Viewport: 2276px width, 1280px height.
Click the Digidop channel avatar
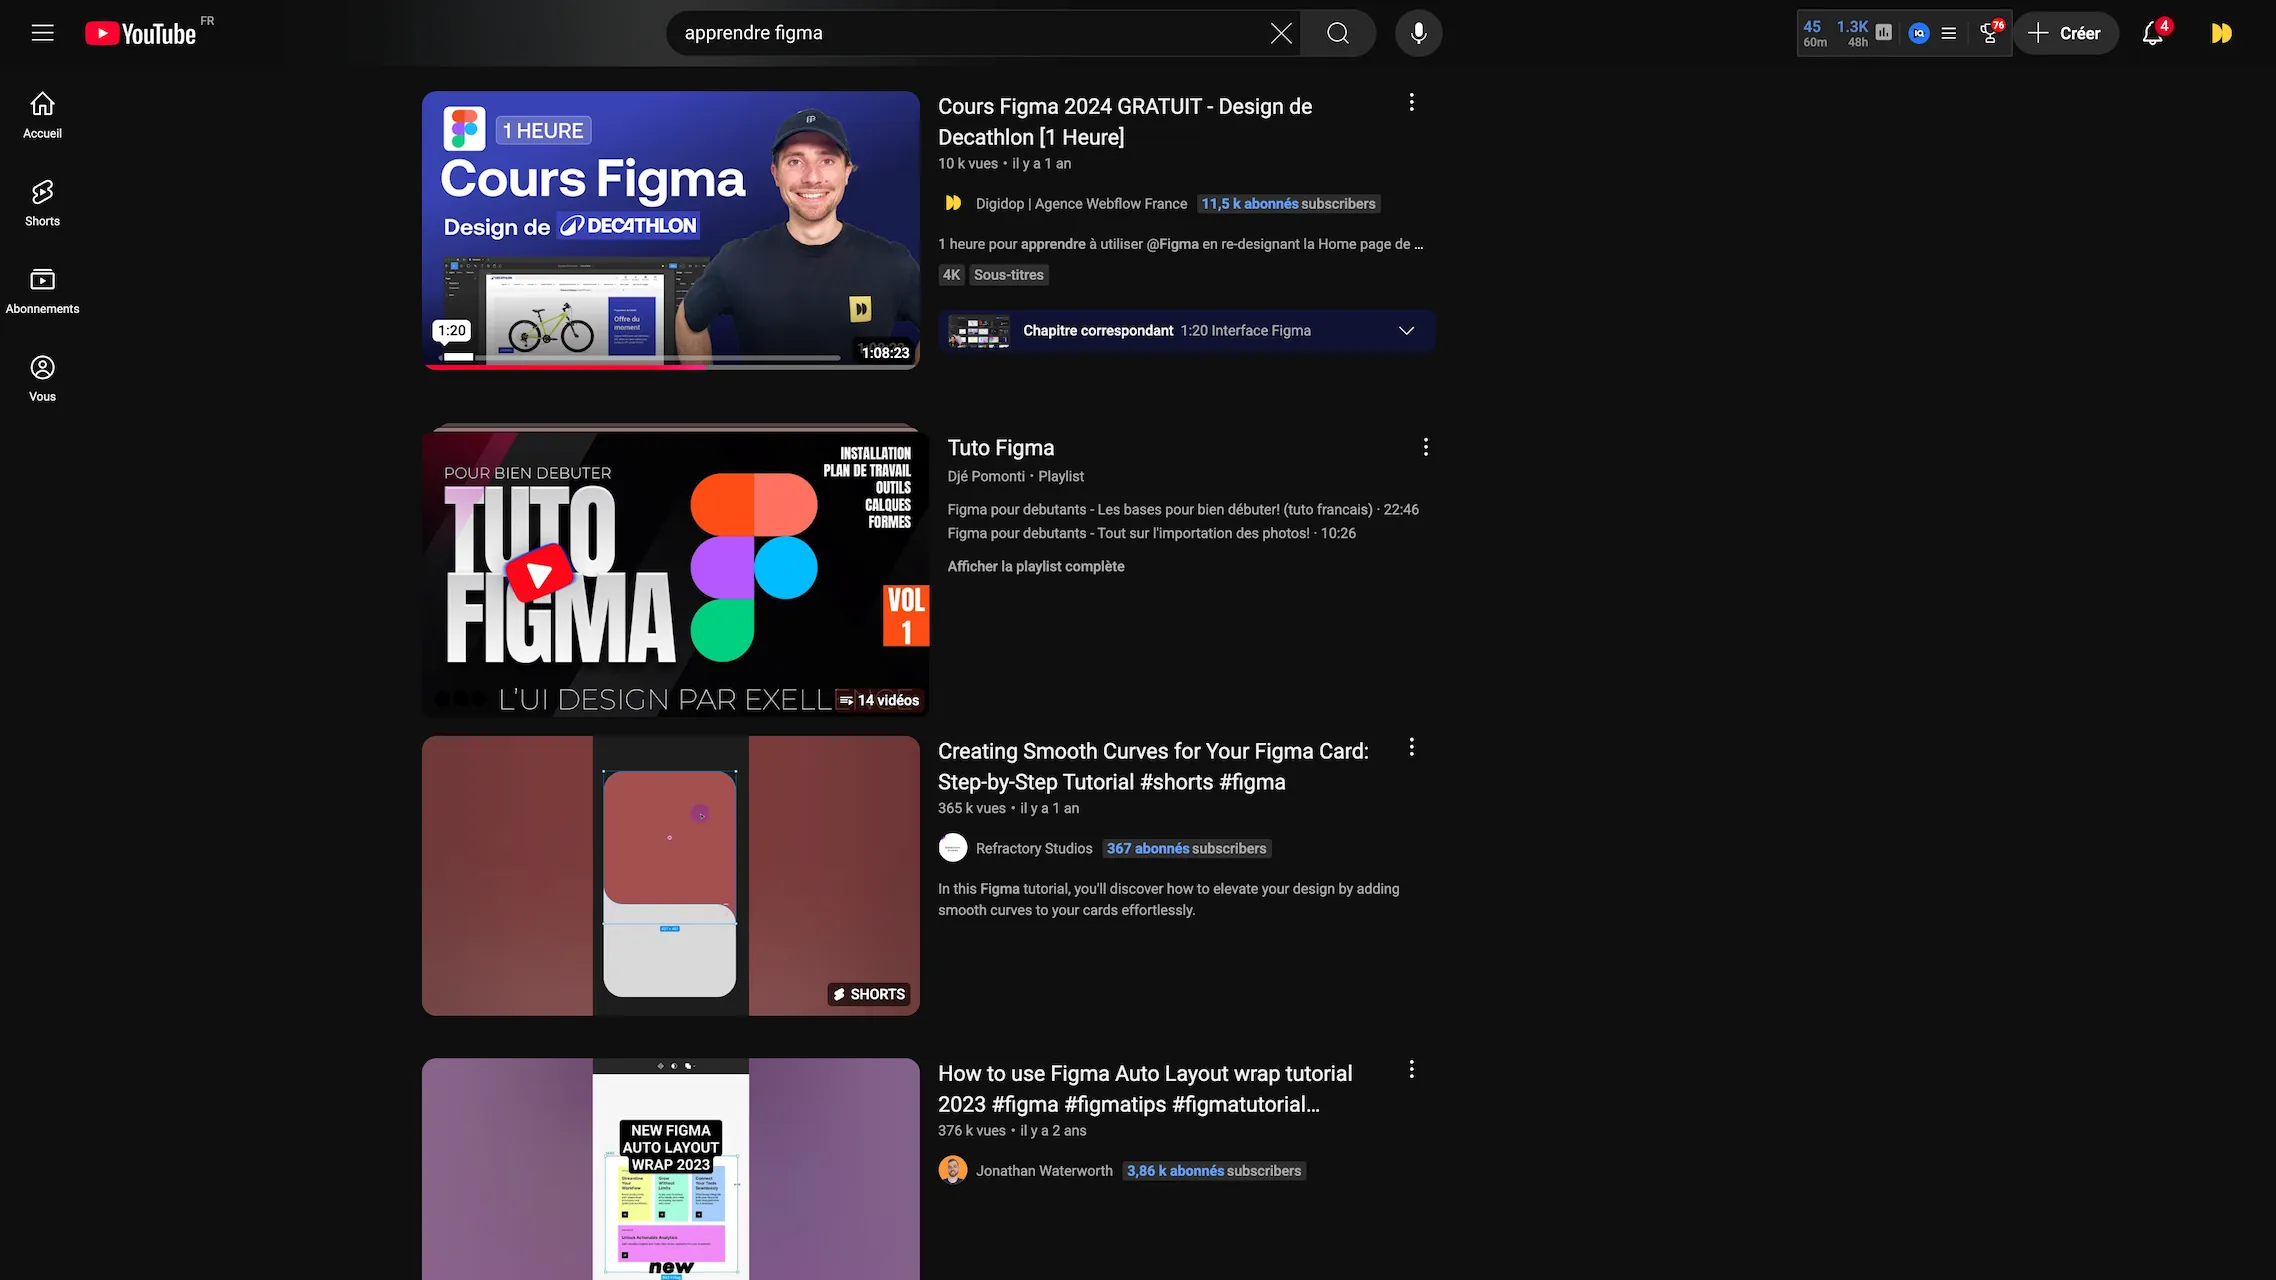tap(953, 203)
